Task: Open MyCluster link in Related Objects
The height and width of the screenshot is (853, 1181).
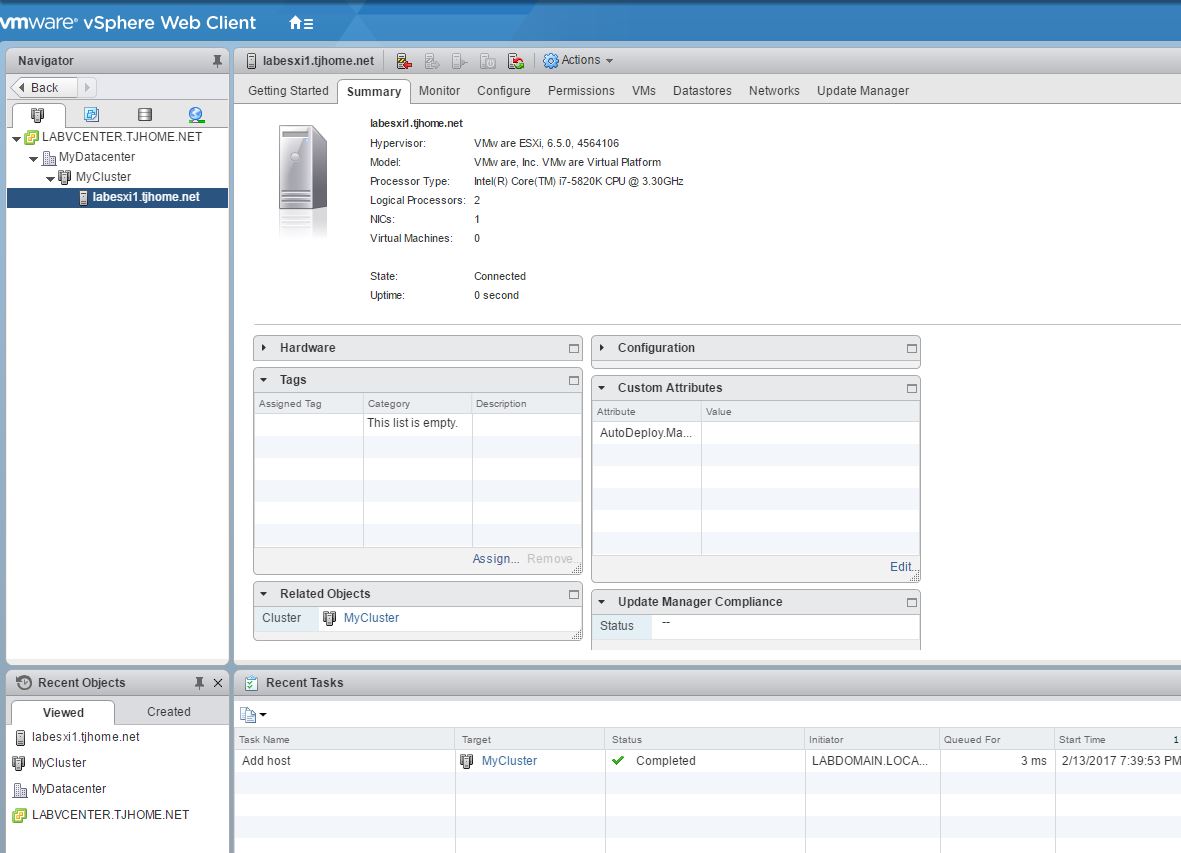Action: [x=371, y=618]
